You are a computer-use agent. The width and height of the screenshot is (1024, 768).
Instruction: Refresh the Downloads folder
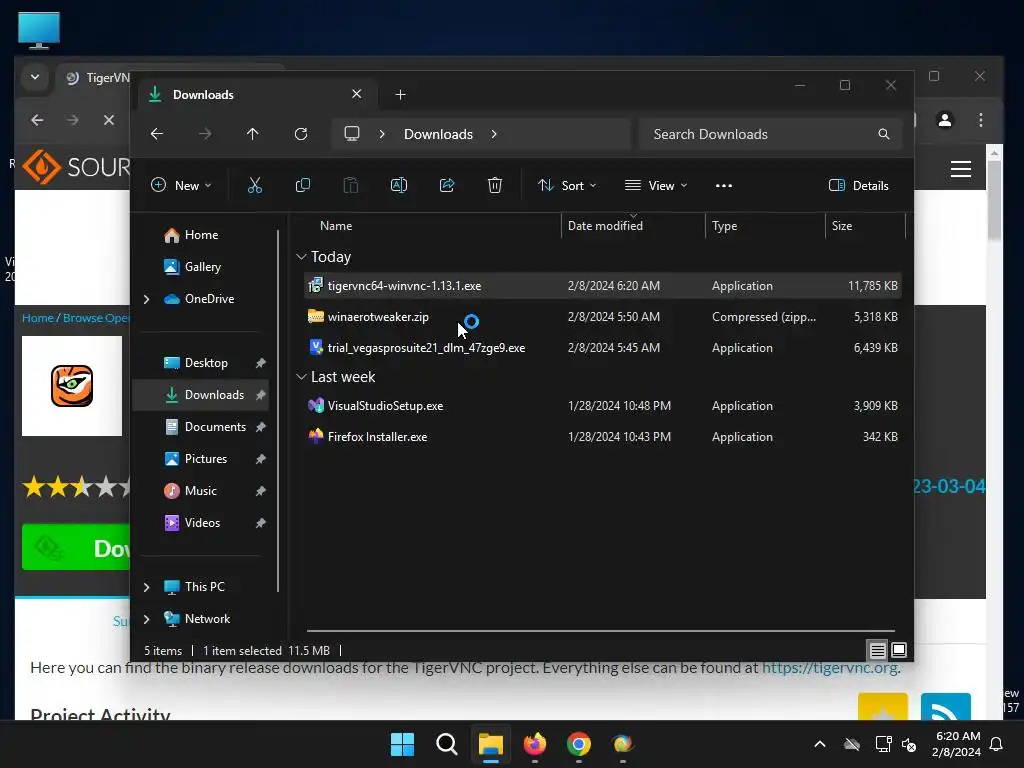point(301,134)
